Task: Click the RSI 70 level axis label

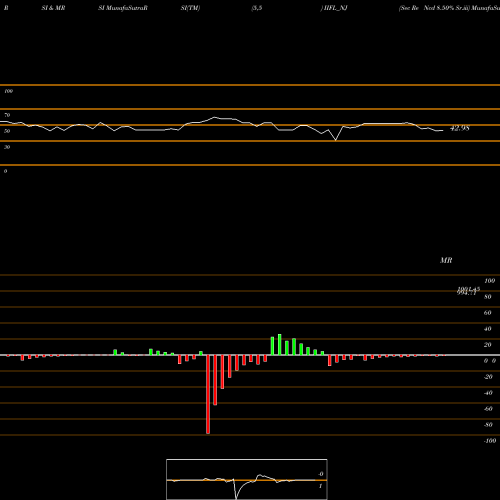Action: pyautogui.click(x=7, y=115)
